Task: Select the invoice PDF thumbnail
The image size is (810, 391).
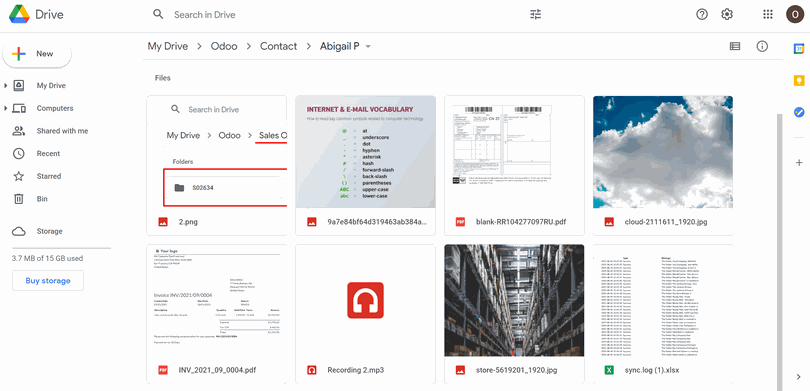Action: 216,301
